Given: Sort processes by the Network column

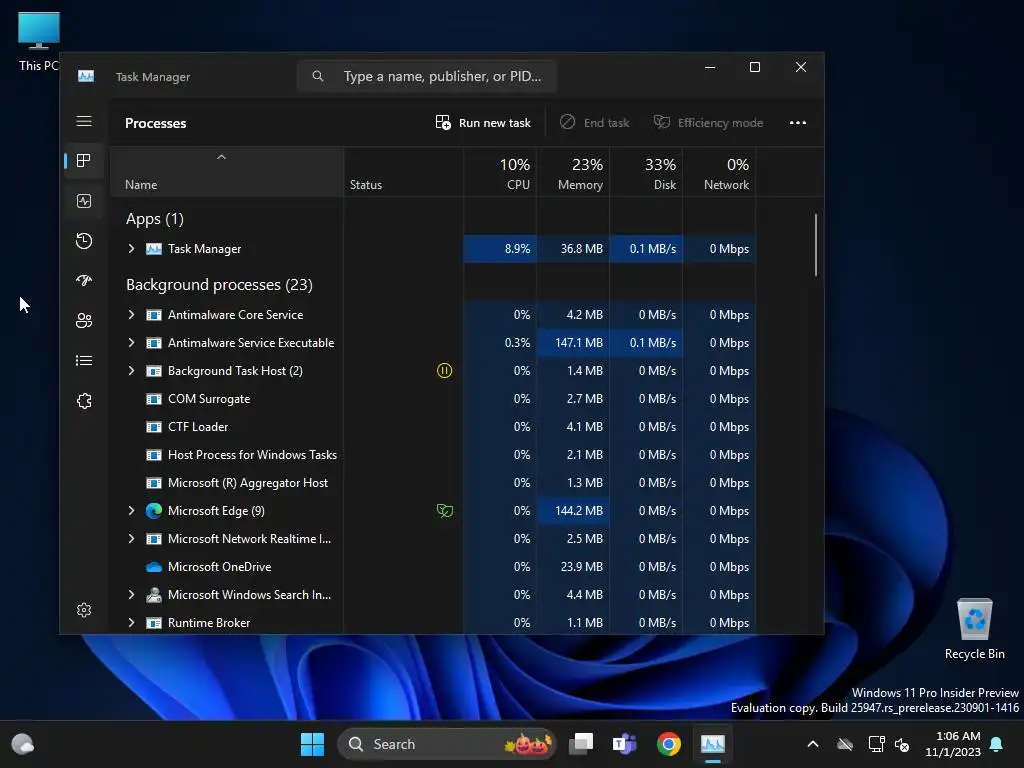Looking at the screenshot, I should 719,172.
